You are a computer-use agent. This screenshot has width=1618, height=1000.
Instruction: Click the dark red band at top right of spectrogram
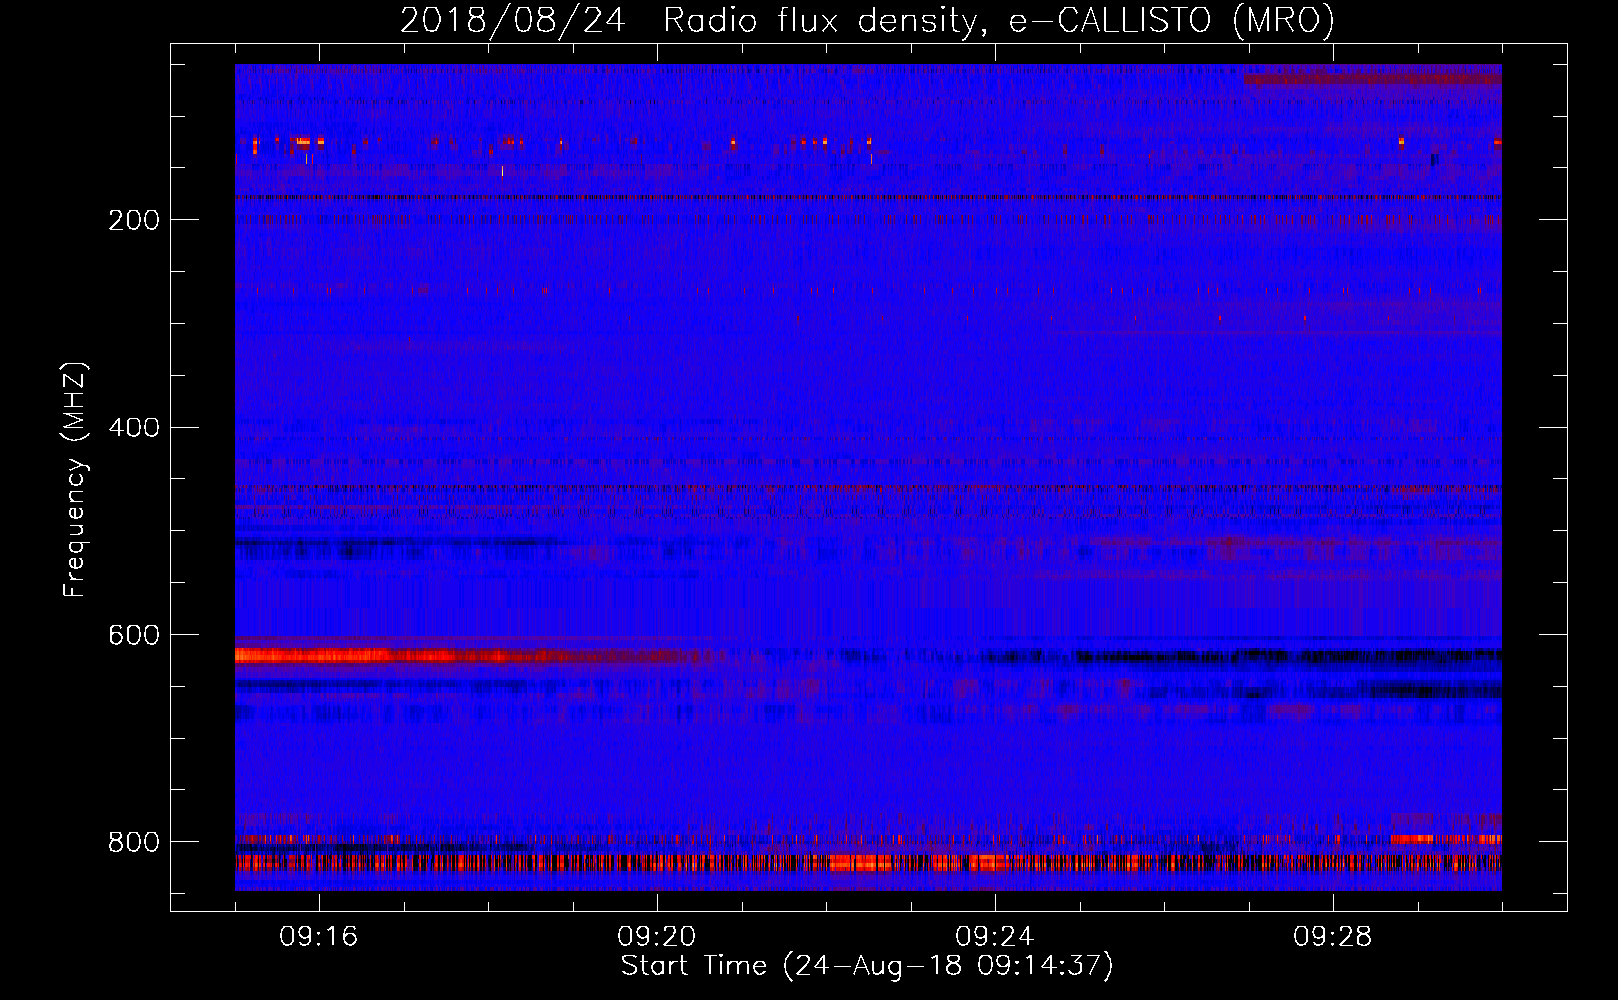coord(1372,78)
